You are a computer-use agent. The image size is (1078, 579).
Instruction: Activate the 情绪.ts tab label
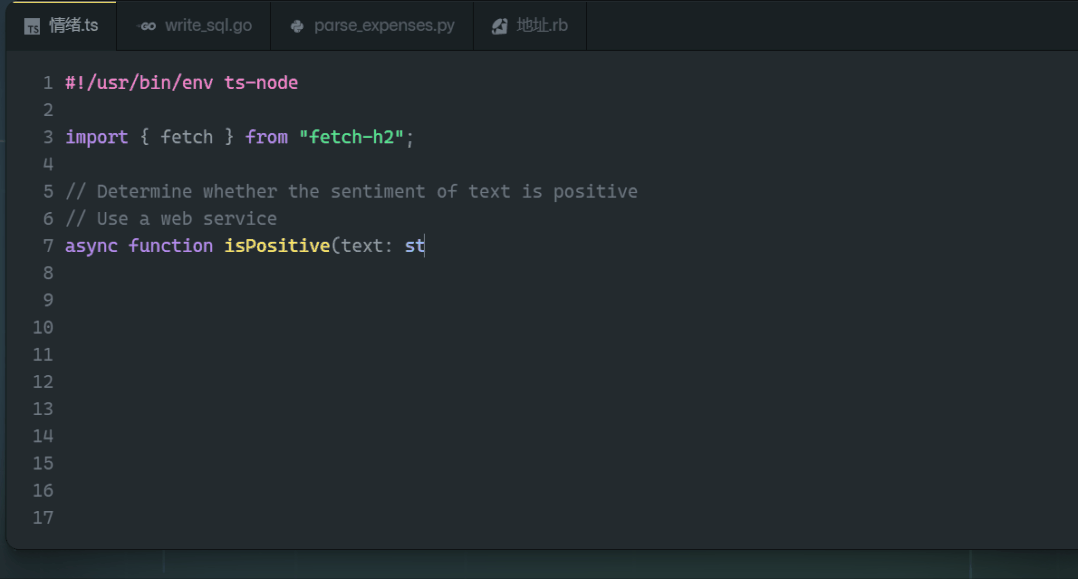(x=74, y=25)
